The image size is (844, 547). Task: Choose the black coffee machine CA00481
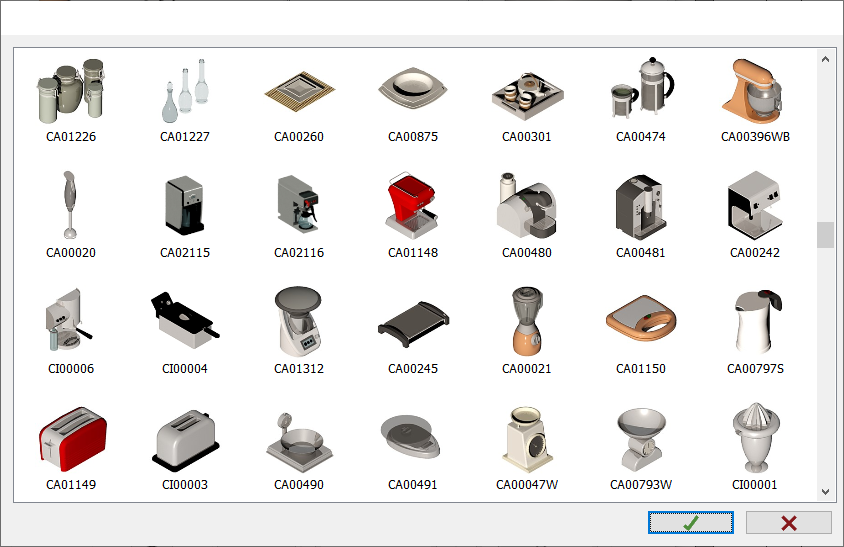tap(641, 207)
